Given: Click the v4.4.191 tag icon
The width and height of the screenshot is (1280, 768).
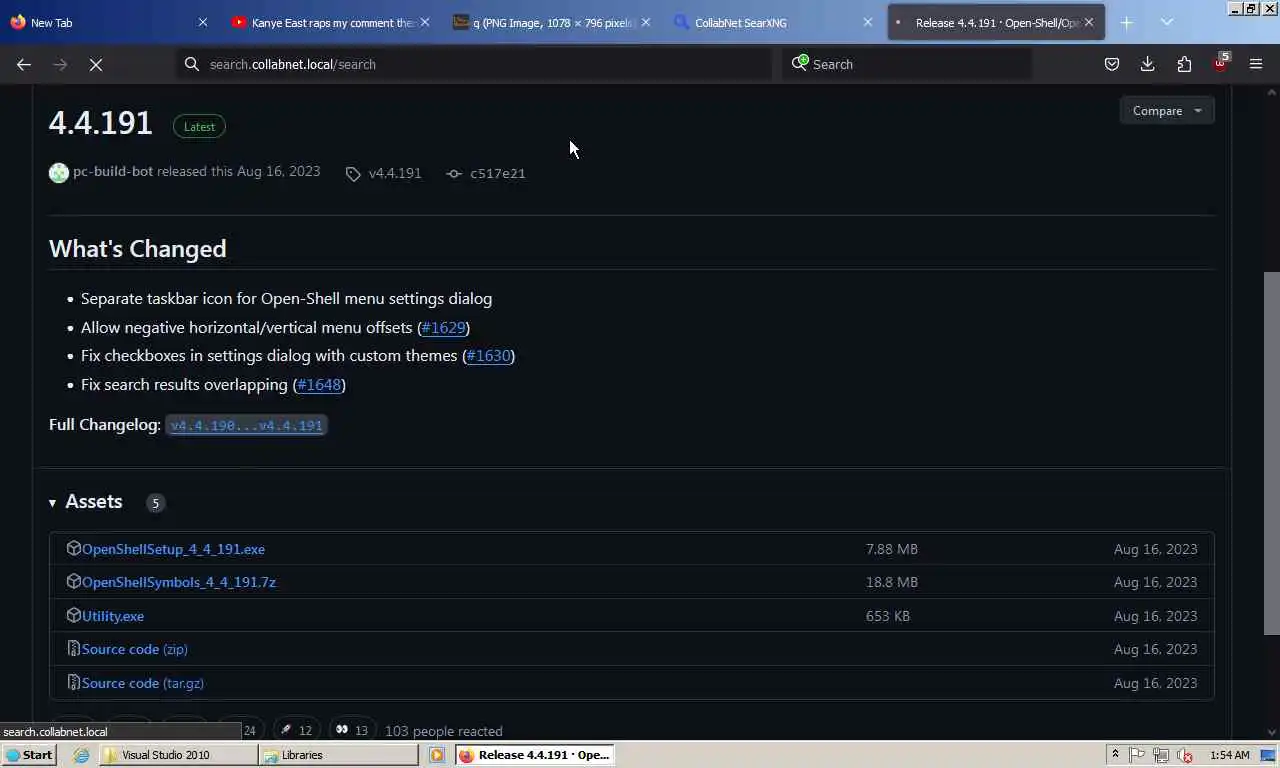Looking at the screenshot, I should (x=353, y=174).
